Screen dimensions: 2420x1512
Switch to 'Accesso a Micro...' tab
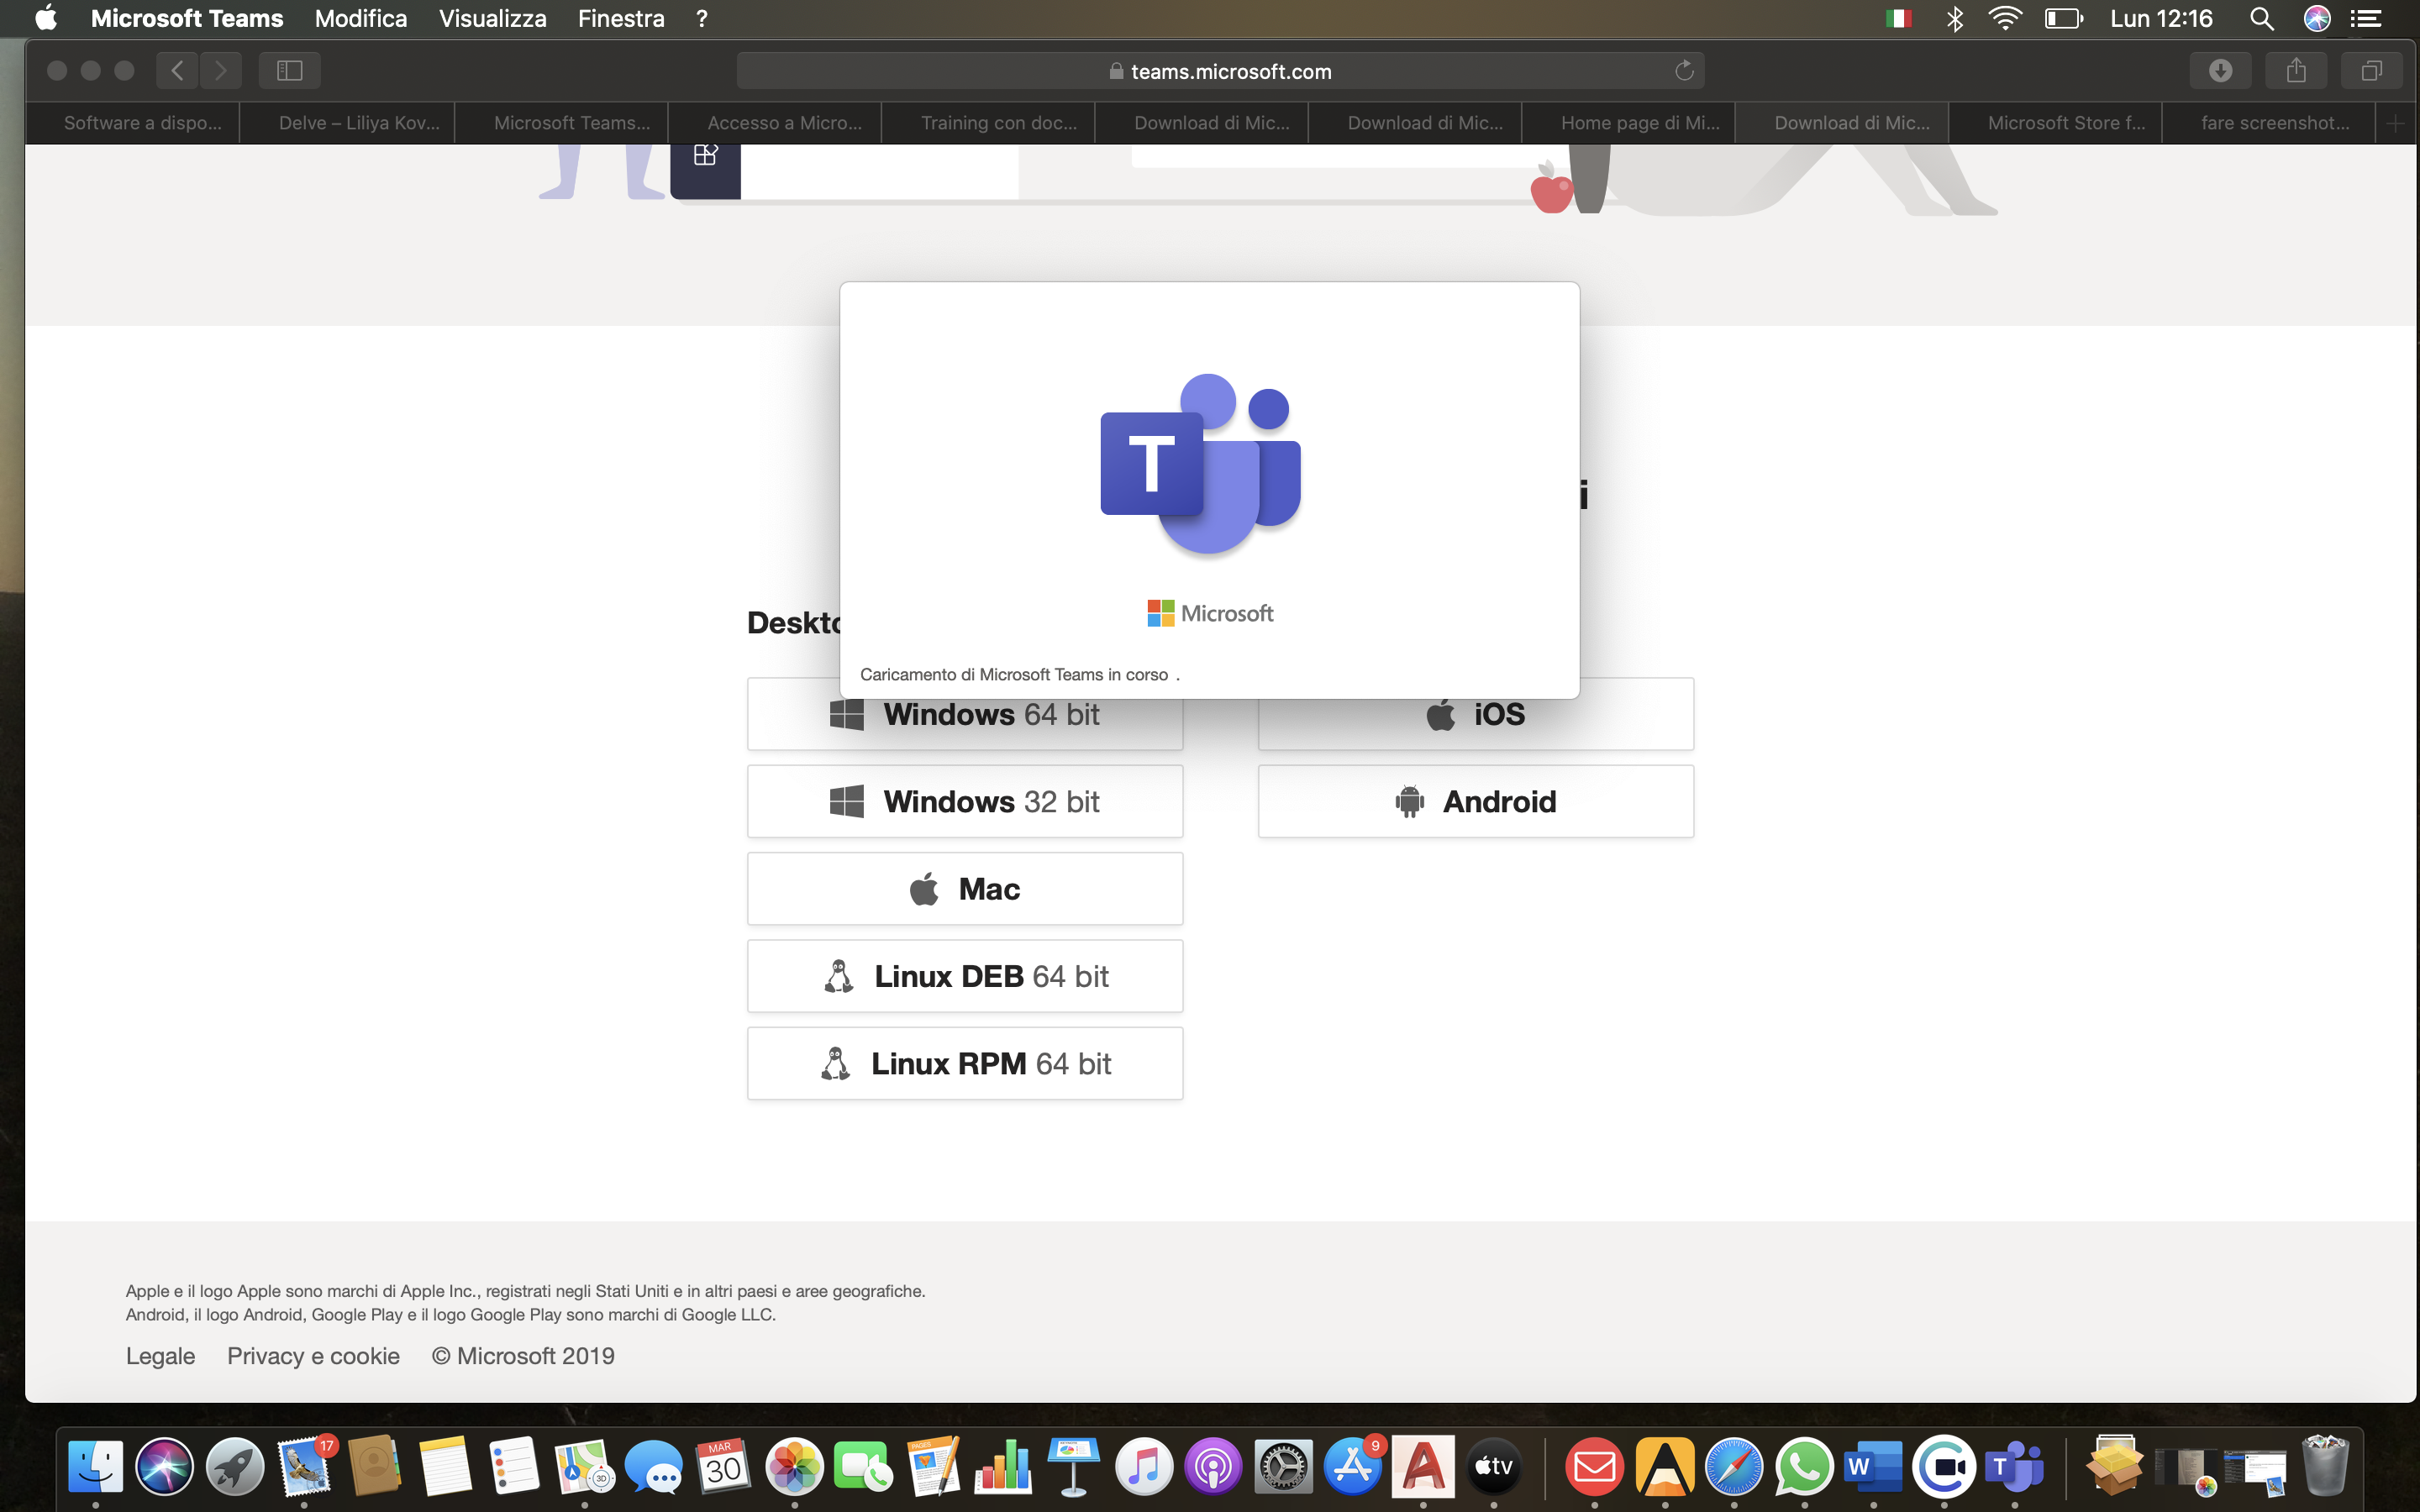(x=775, y=123)
